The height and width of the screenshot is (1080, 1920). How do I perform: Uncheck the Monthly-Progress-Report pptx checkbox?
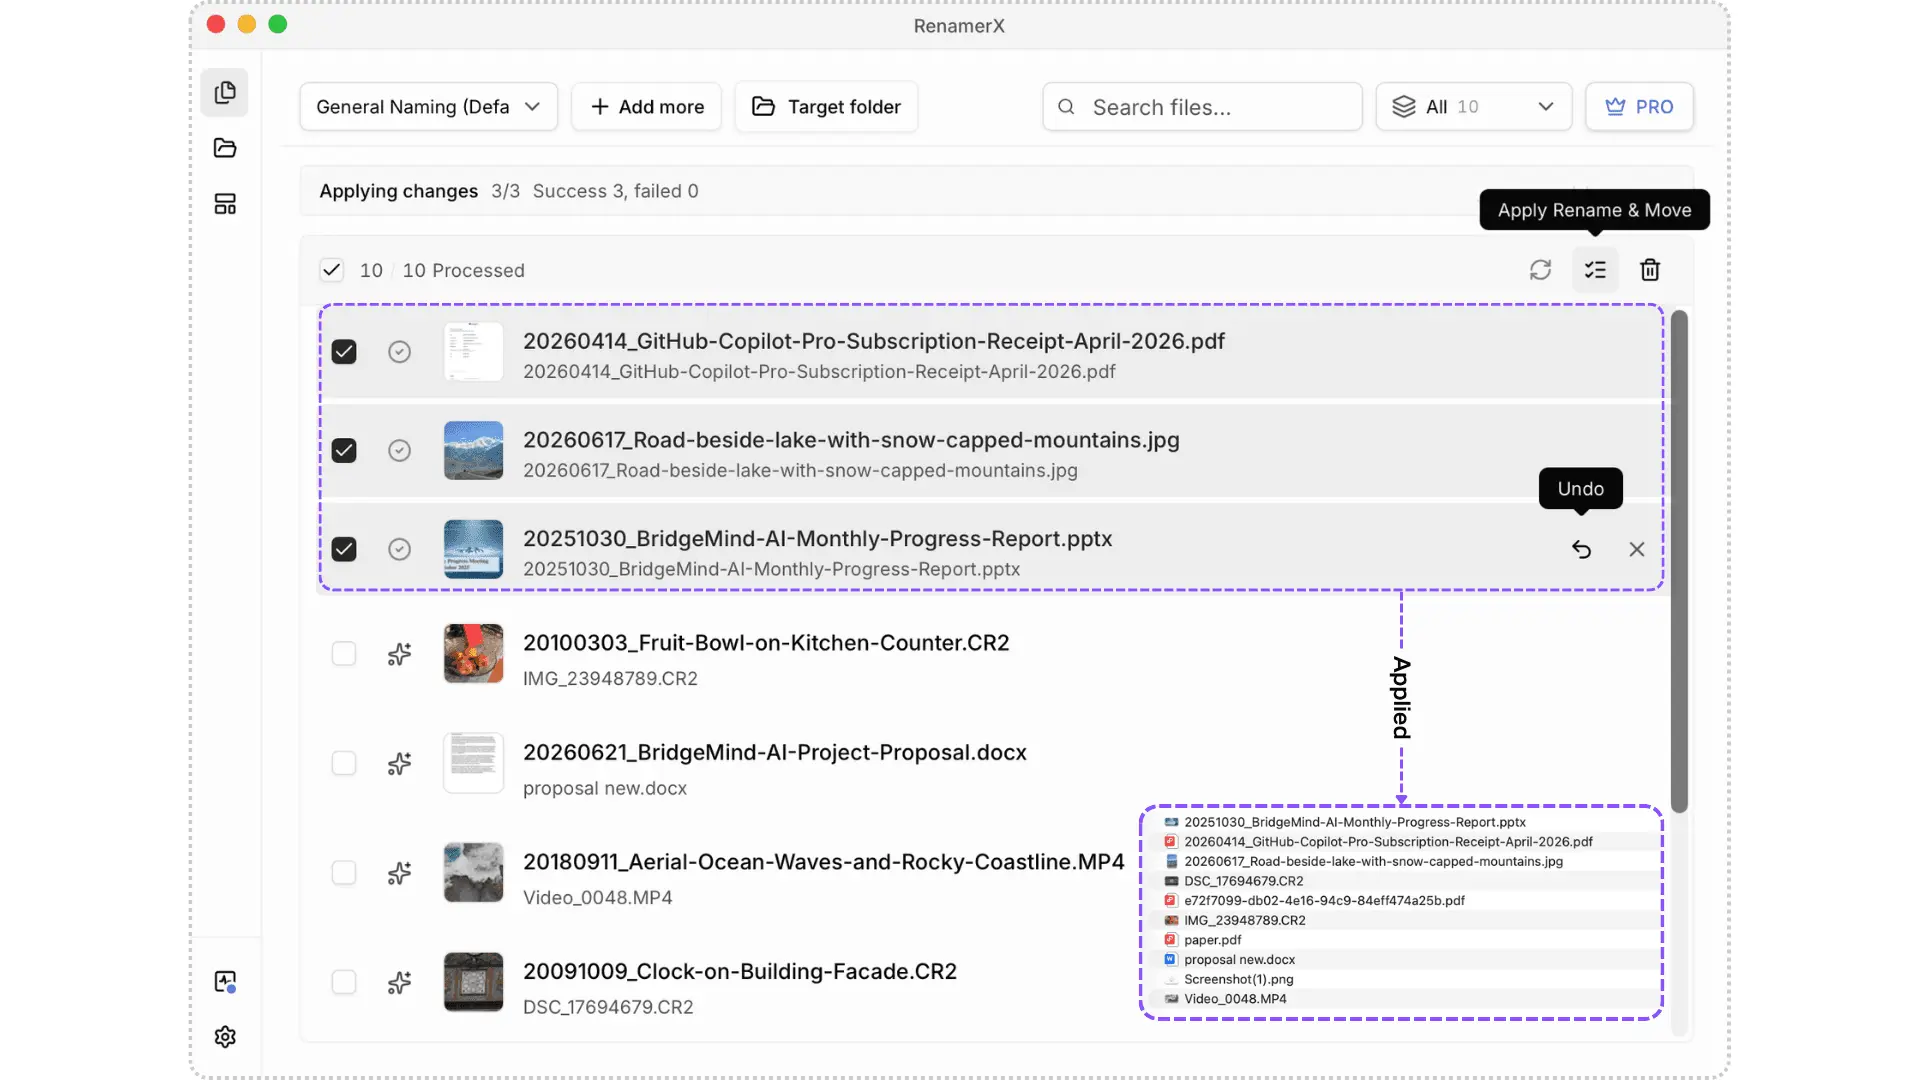[x=344, y=549]
